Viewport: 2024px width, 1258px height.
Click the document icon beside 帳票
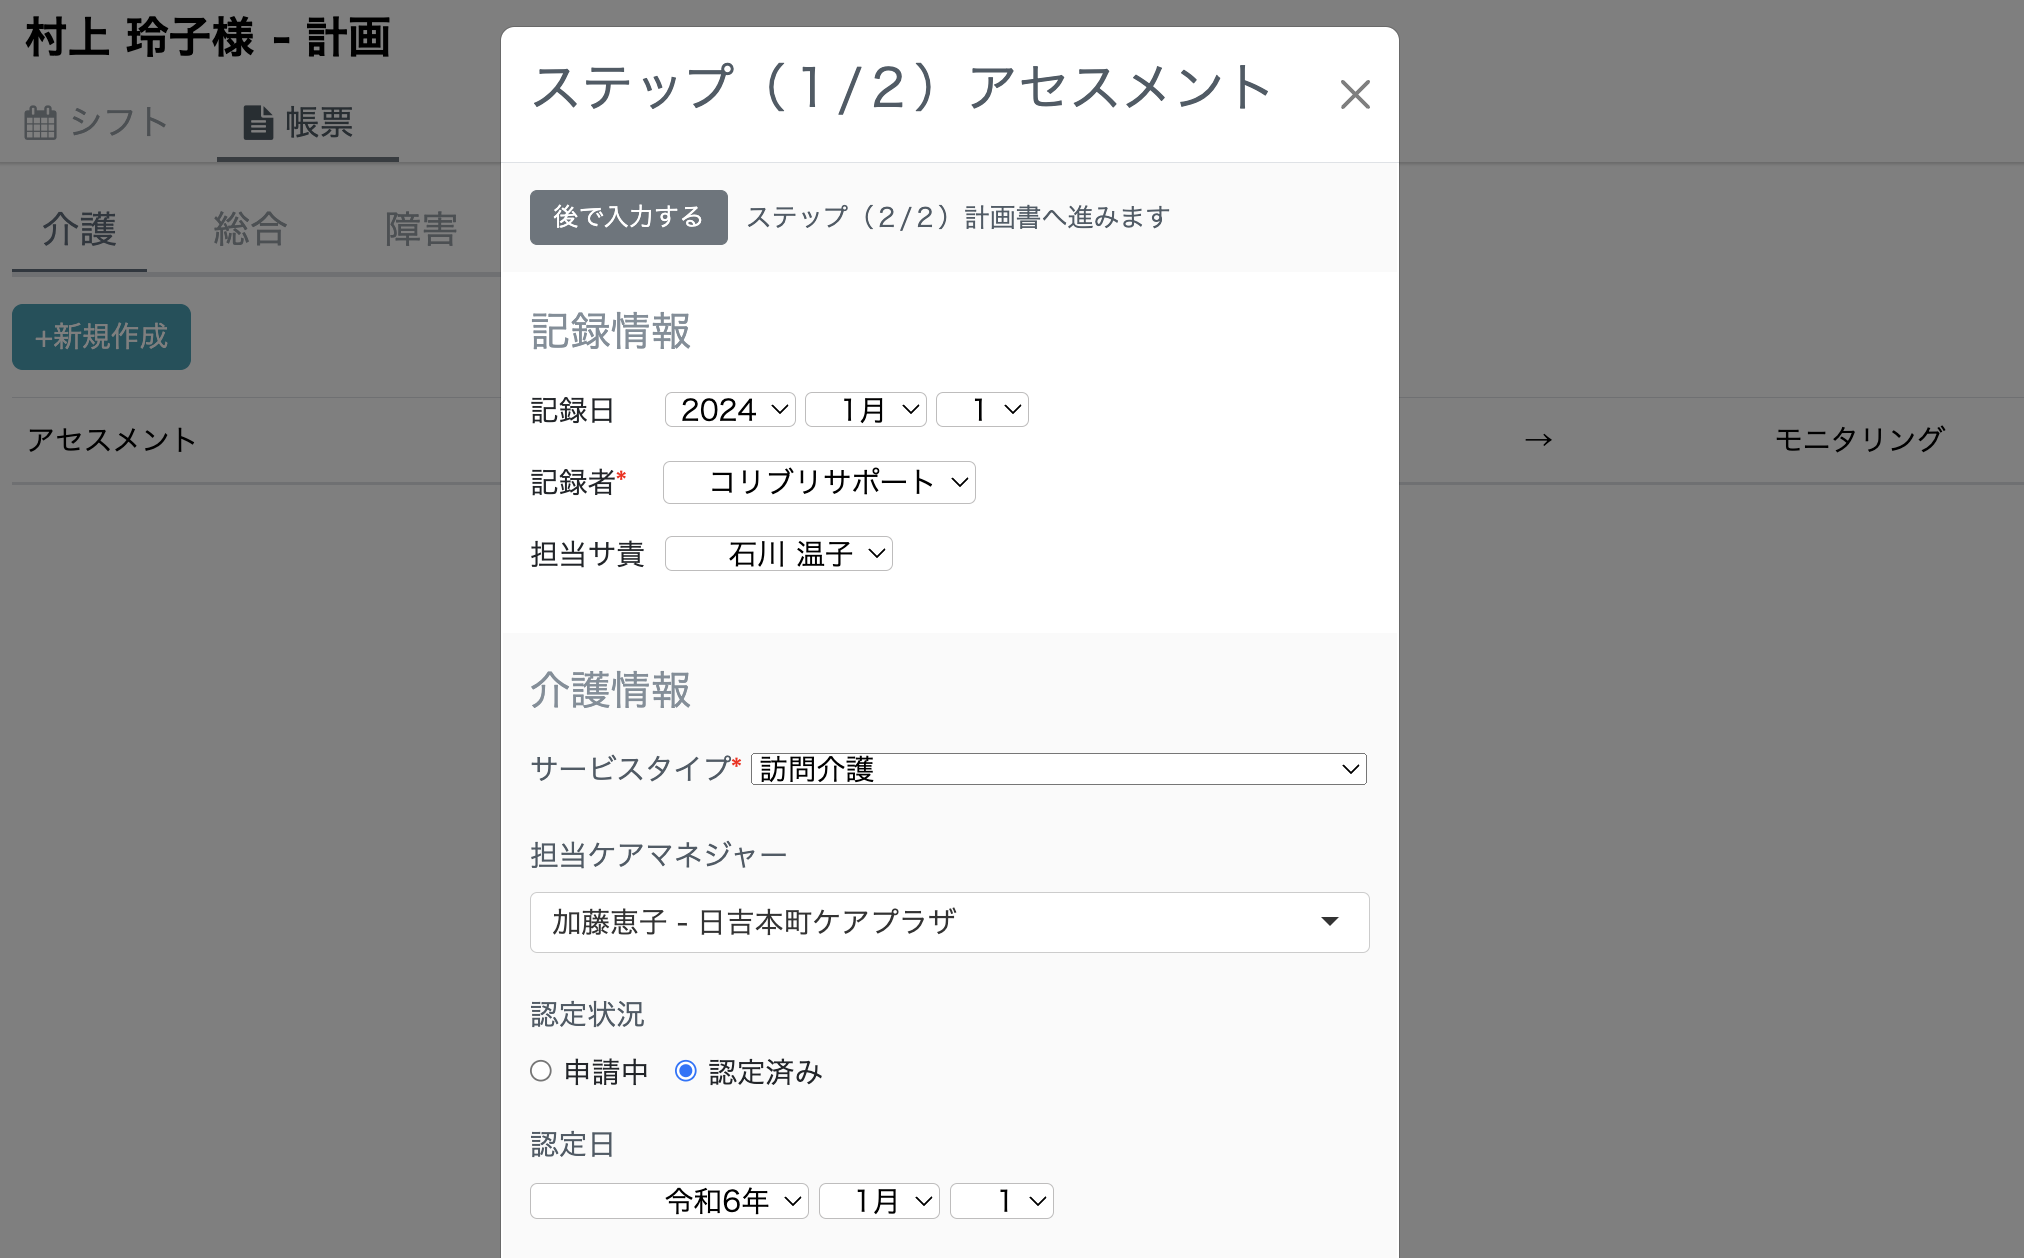point(258,121)
